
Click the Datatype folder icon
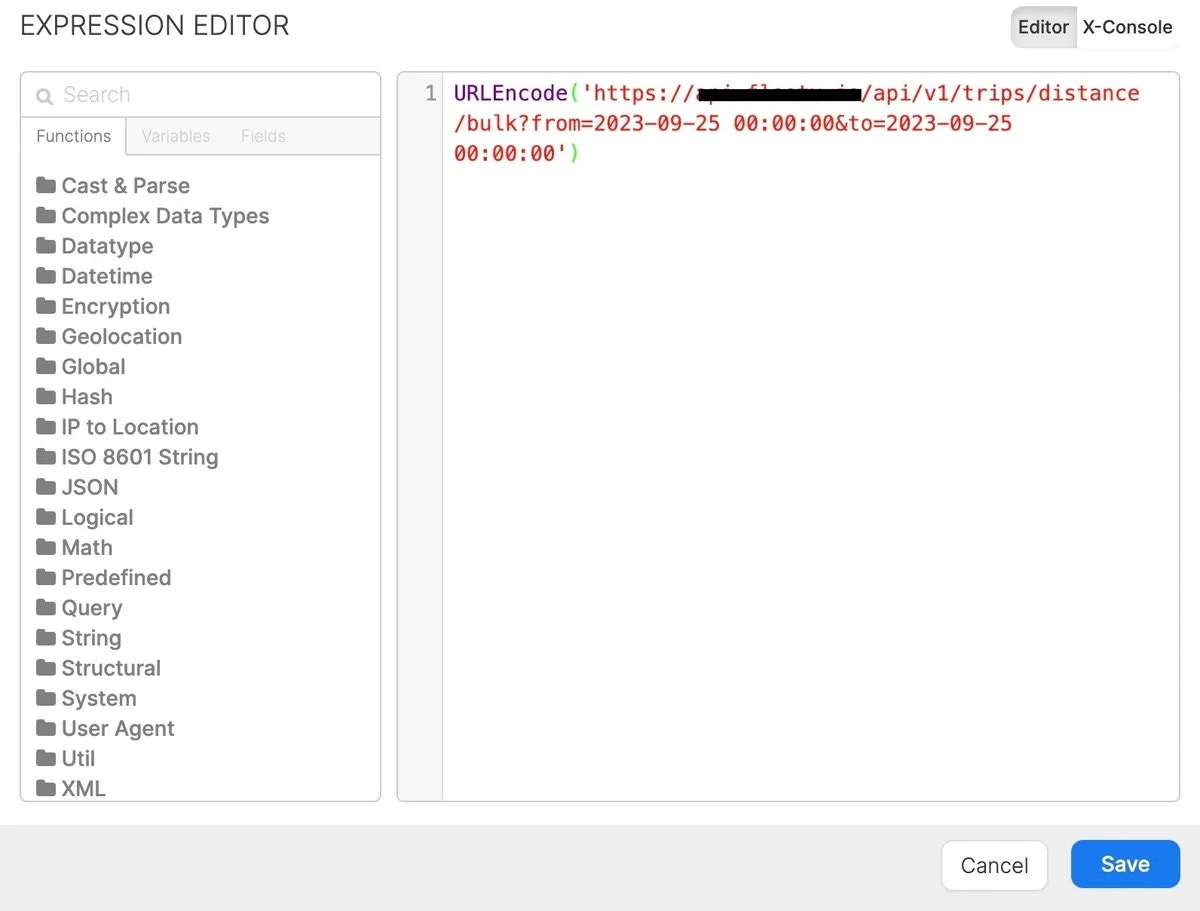[x=46, y=245]
